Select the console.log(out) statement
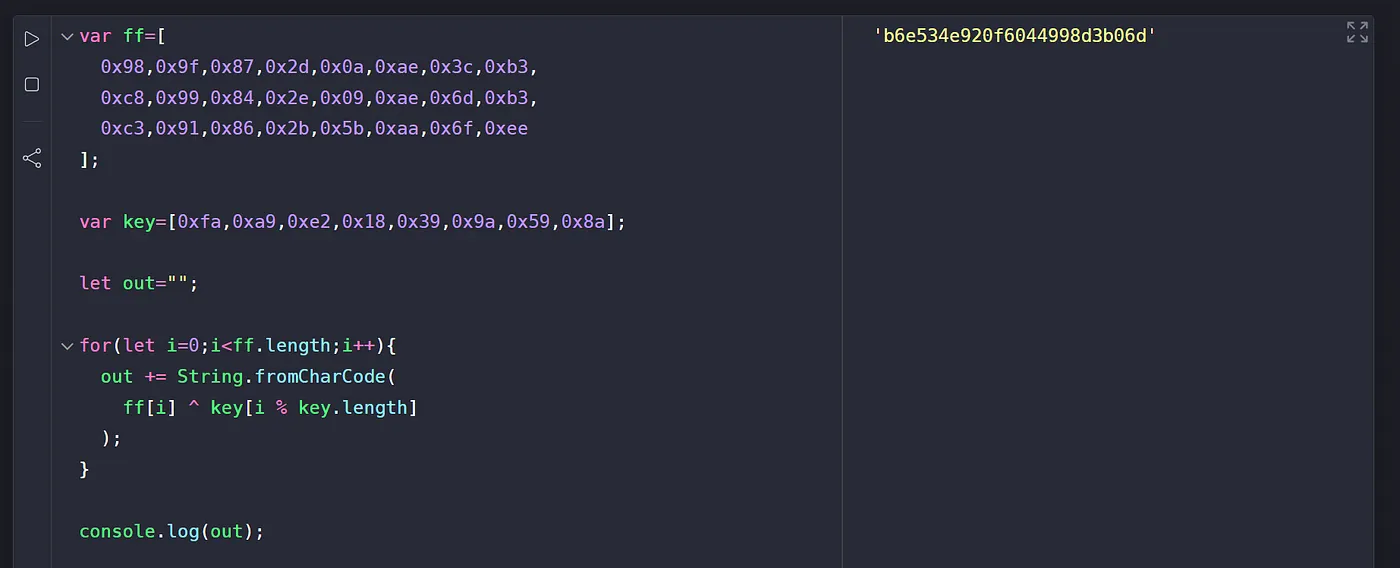 (x=172, y=531)
